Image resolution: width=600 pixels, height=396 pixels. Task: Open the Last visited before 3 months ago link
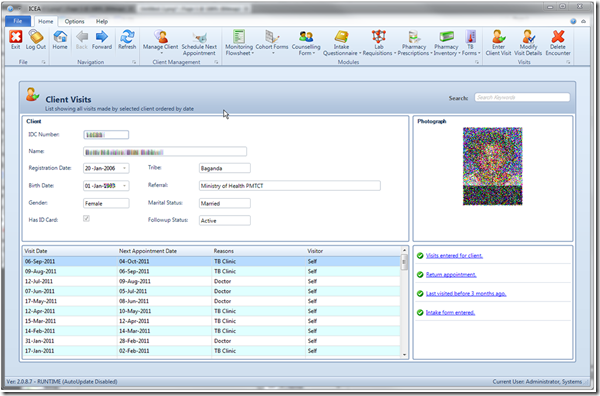[466, 293]
